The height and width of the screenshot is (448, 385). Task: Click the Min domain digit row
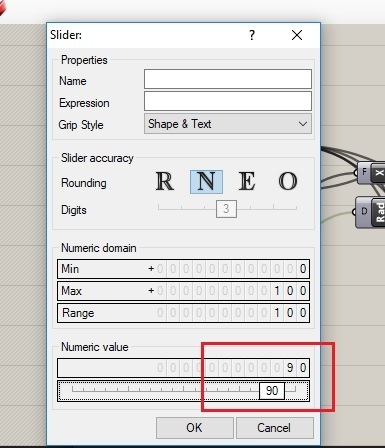coord(183,269)
